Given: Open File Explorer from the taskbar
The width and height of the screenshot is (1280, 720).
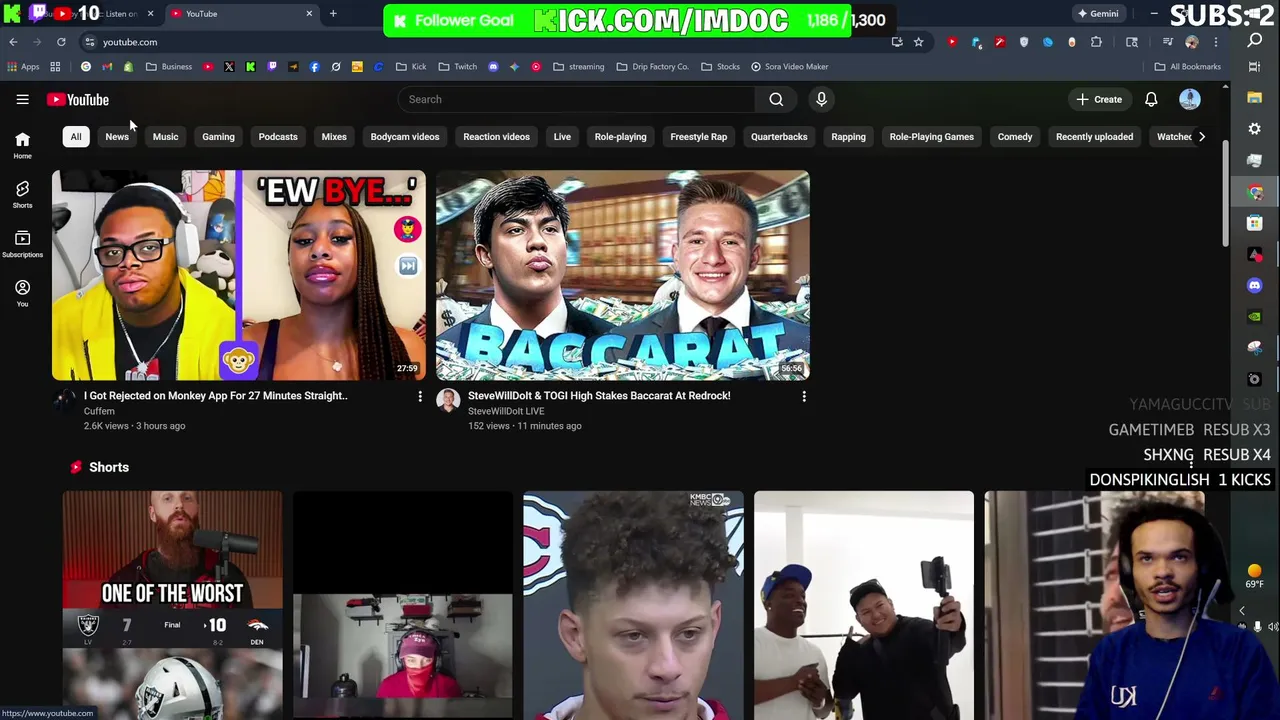Looking at the screenshot, I should click(x=1255, y=98).
